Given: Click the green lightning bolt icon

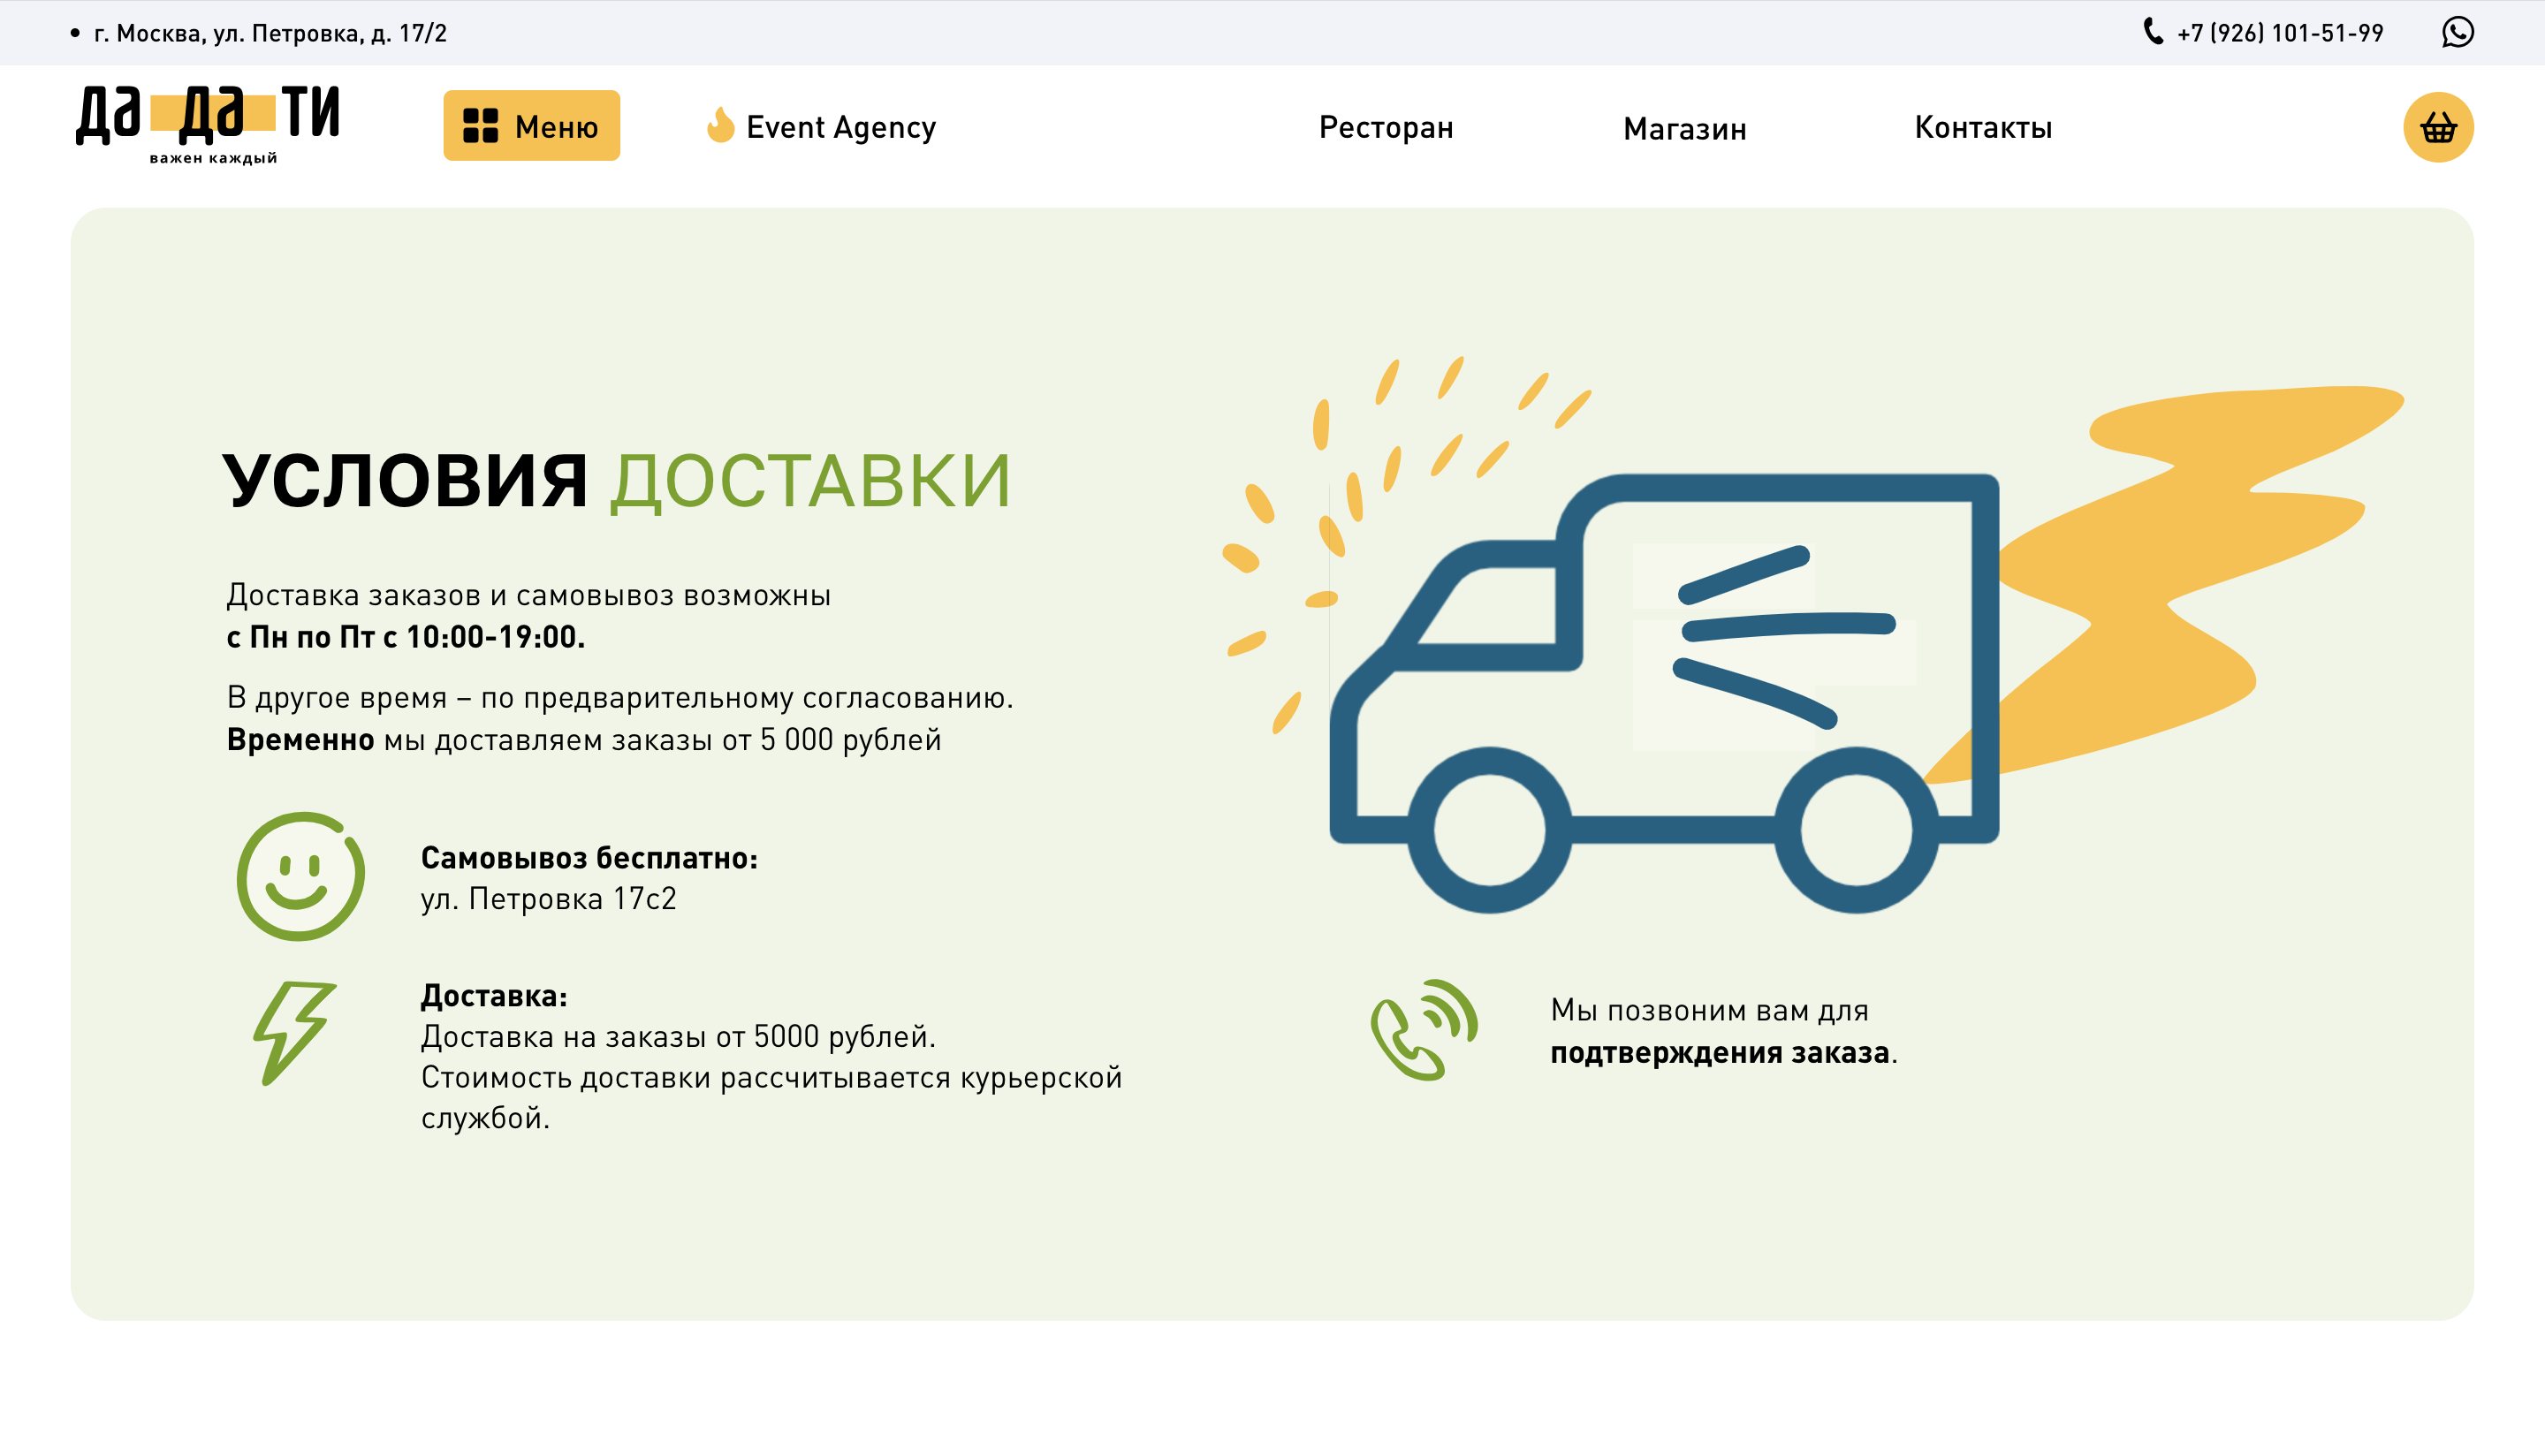Looking at the screenshot, I should tap(293, 1033).
